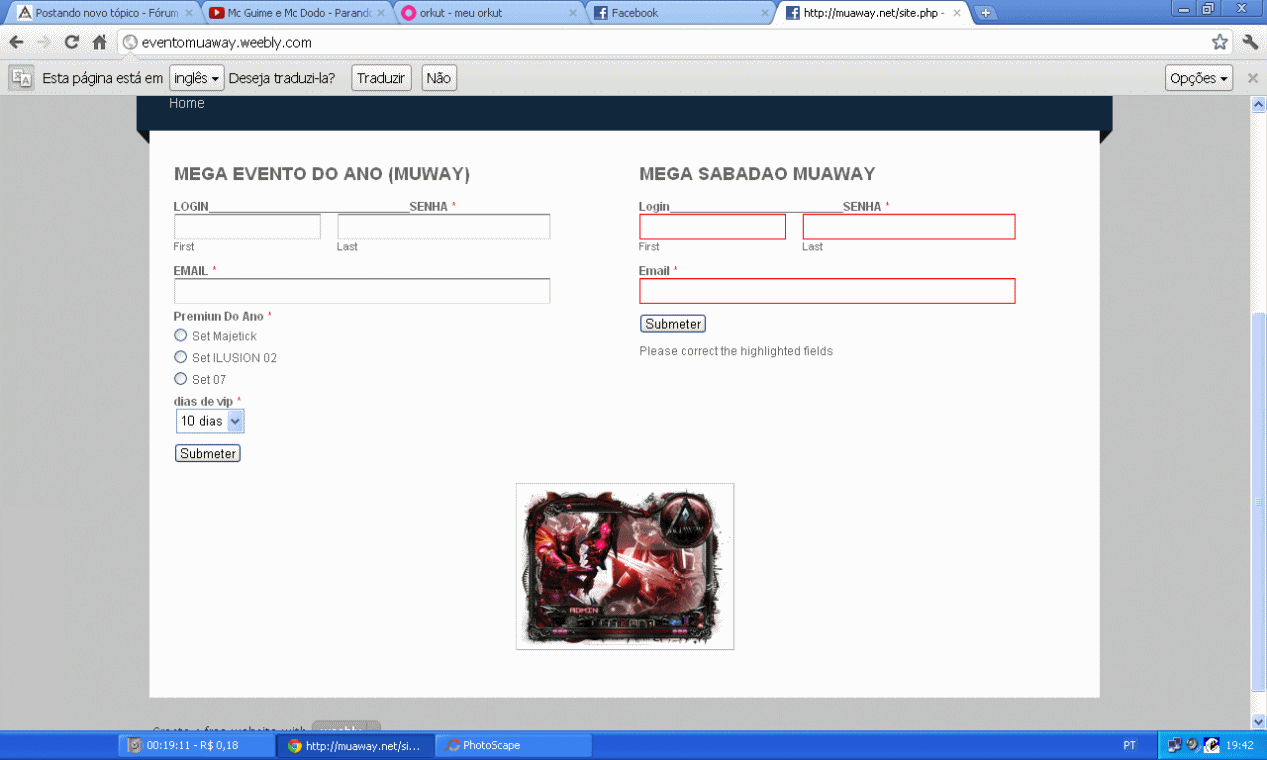Click the browser back arrow
The height and width of the screenshot is (760, 1267).
point(16,42)
